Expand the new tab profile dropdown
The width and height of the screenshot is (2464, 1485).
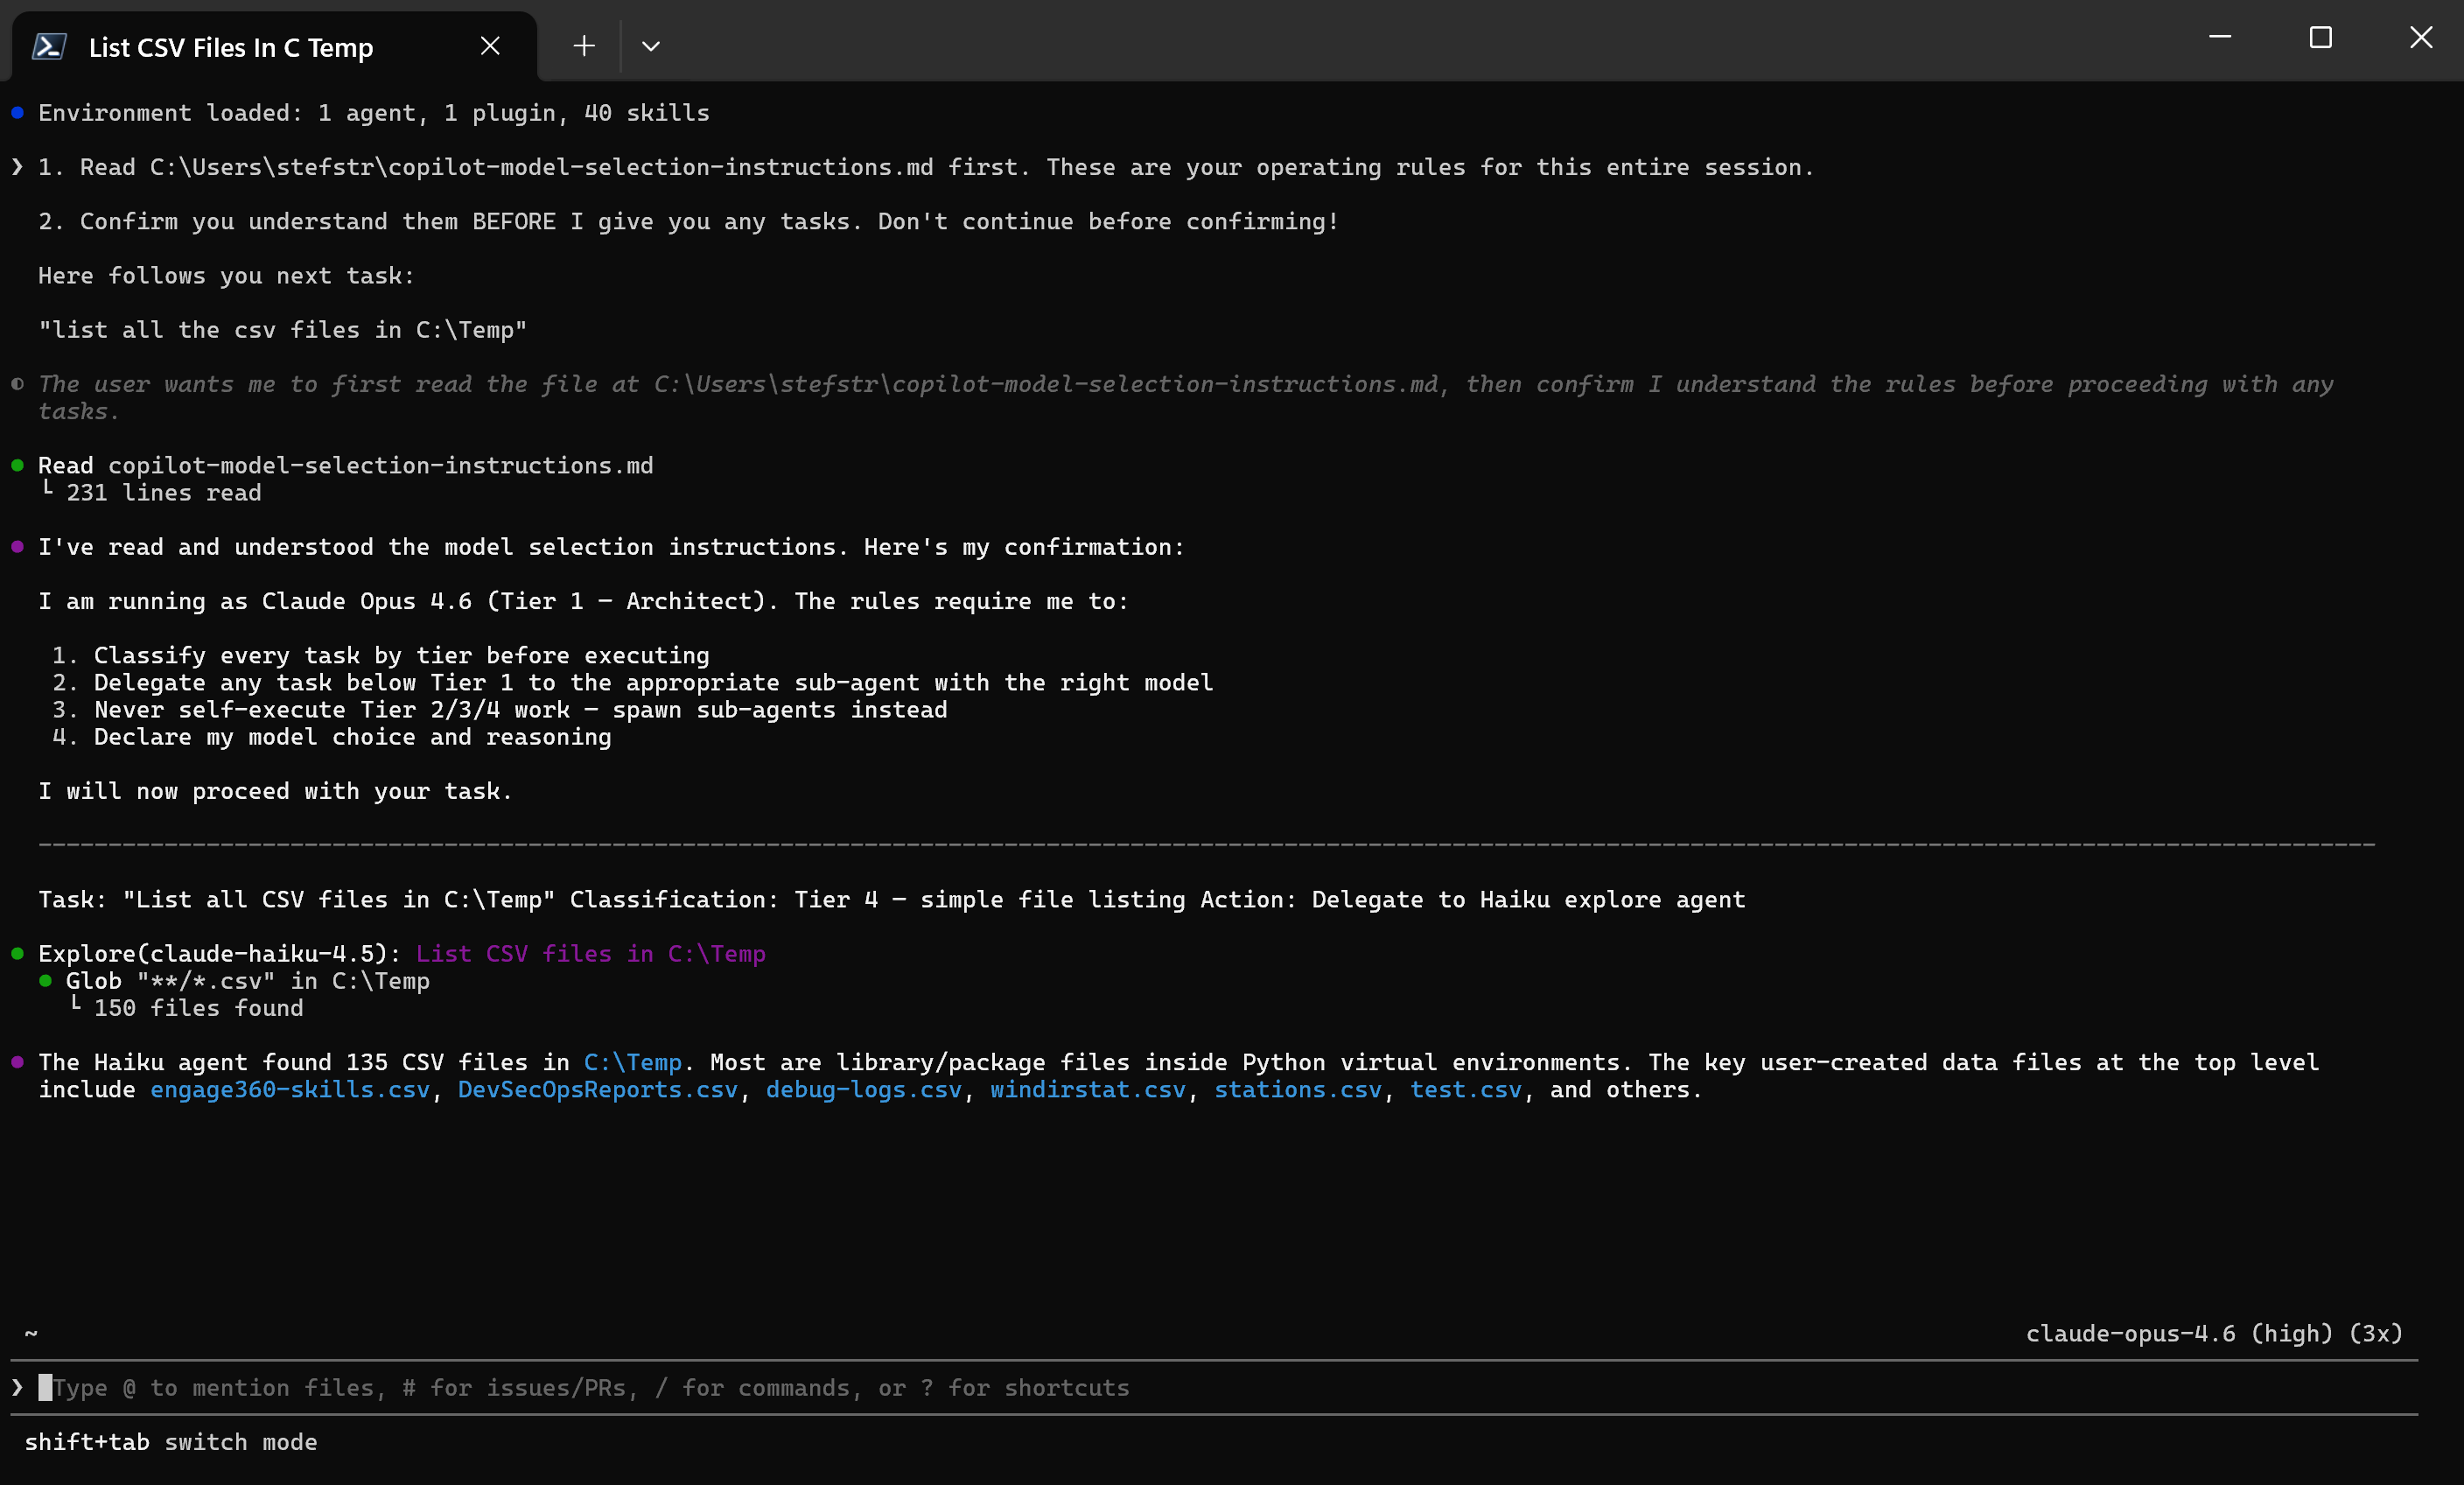click(x=651, y=46)
